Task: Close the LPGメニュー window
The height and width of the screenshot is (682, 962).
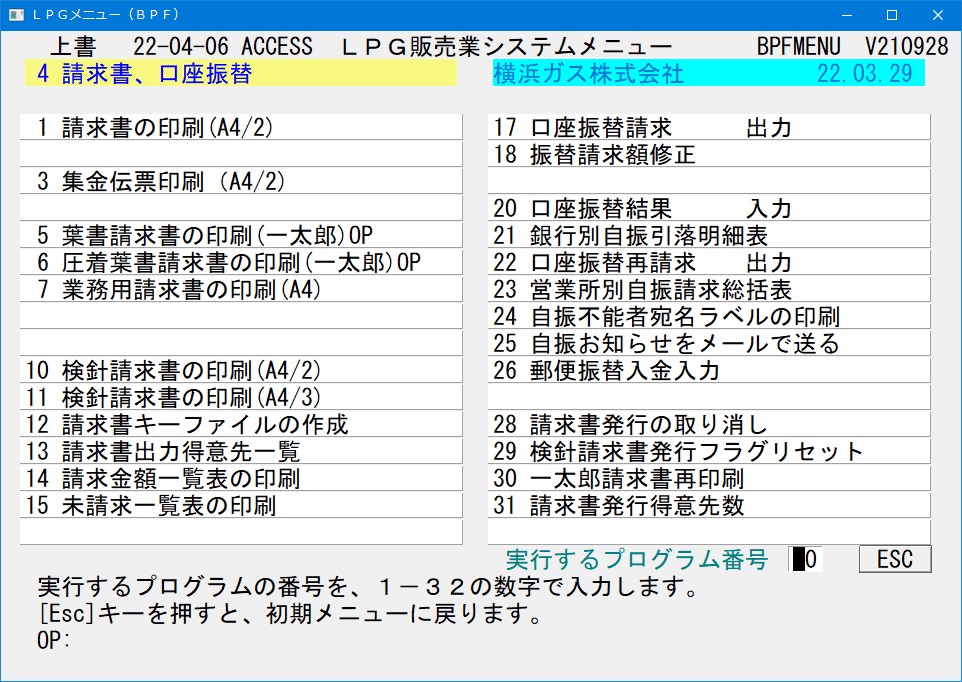Action: click(x=937, y=15)
